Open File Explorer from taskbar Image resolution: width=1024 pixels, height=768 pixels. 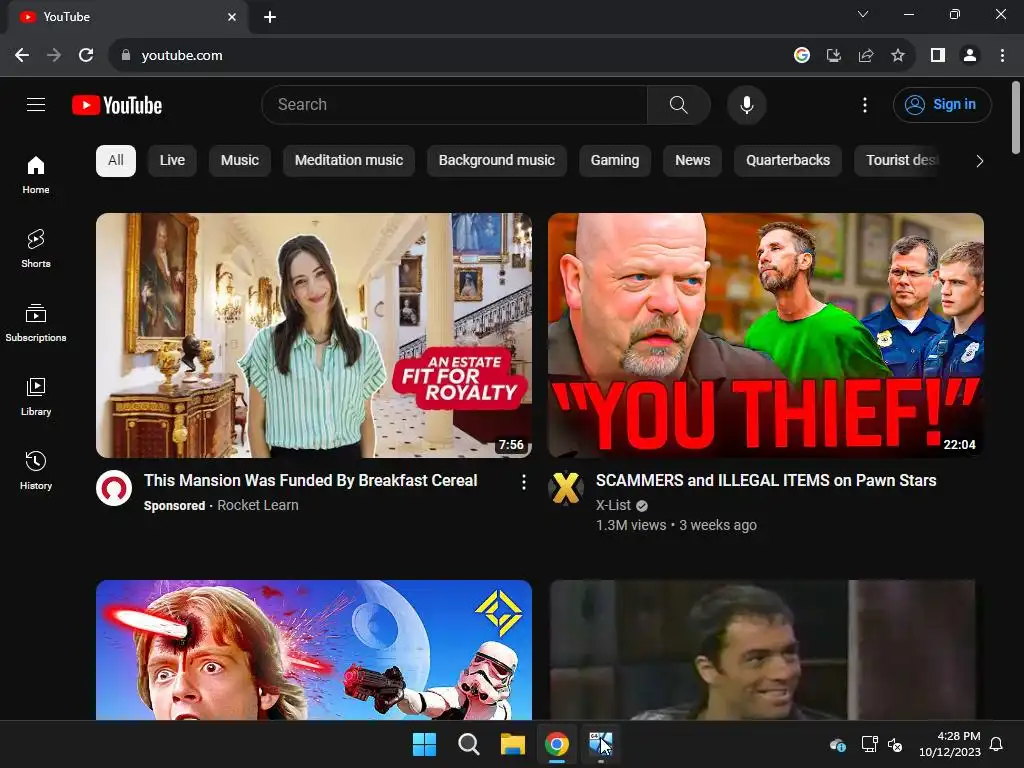[513, 744]
